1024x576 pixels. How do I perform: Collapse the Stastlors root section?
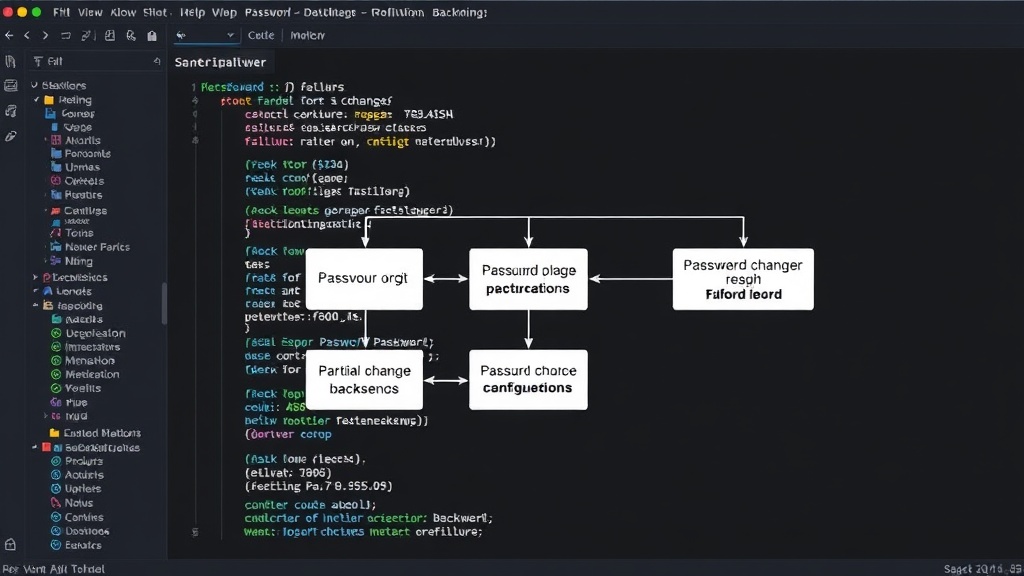point(34,85)
